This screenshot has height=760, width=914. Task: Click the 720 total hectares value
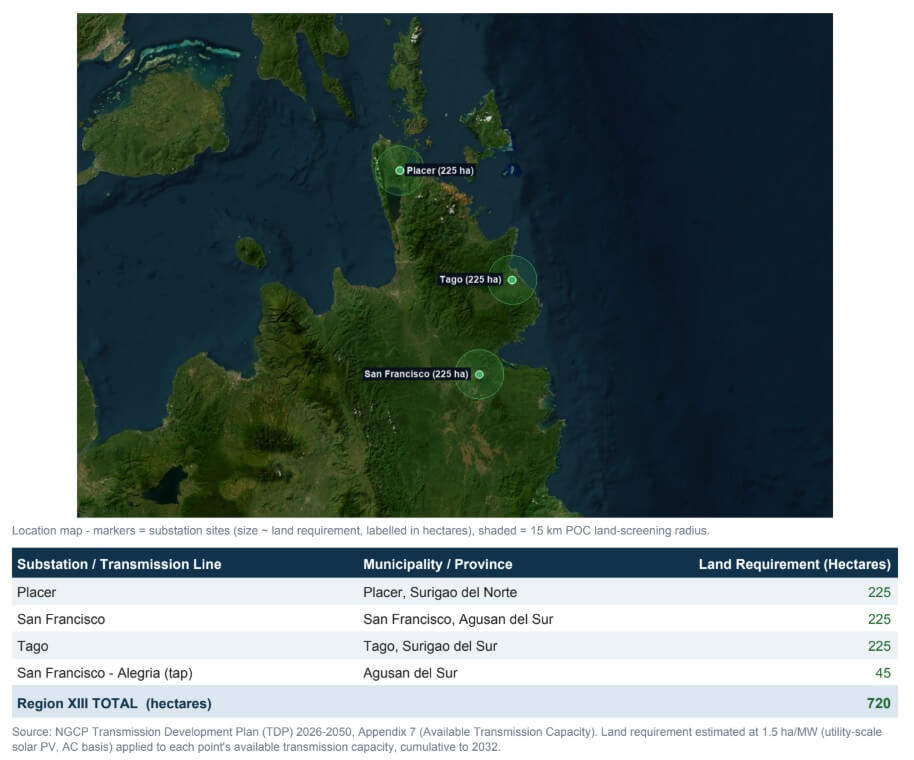pyautogui.click(x=878, y=703)
